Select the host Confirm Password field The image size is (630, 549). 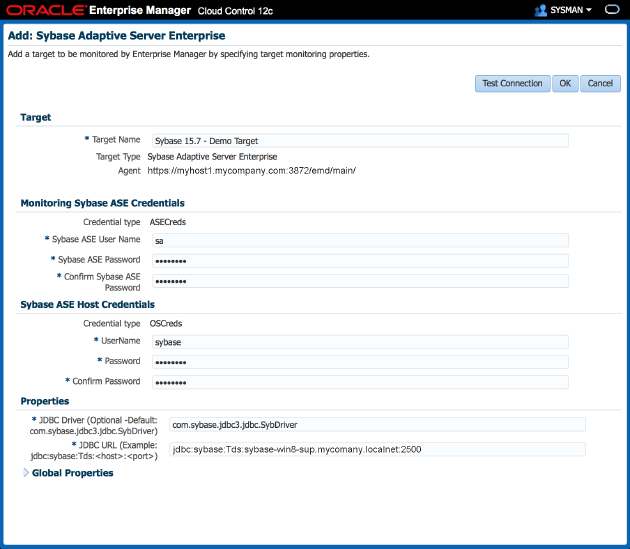(x=360, y=382)
